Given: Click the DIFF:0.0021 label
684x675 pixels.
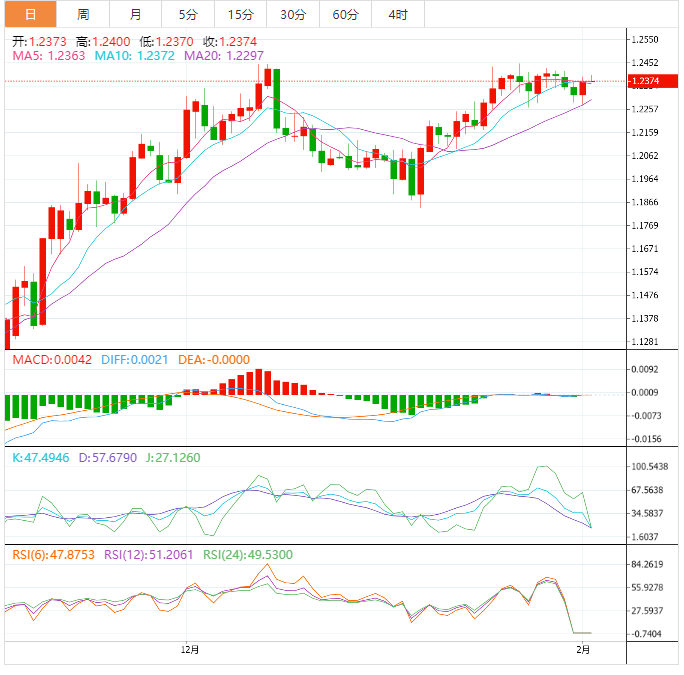Looking at the screenshot, I should [134, 360].
